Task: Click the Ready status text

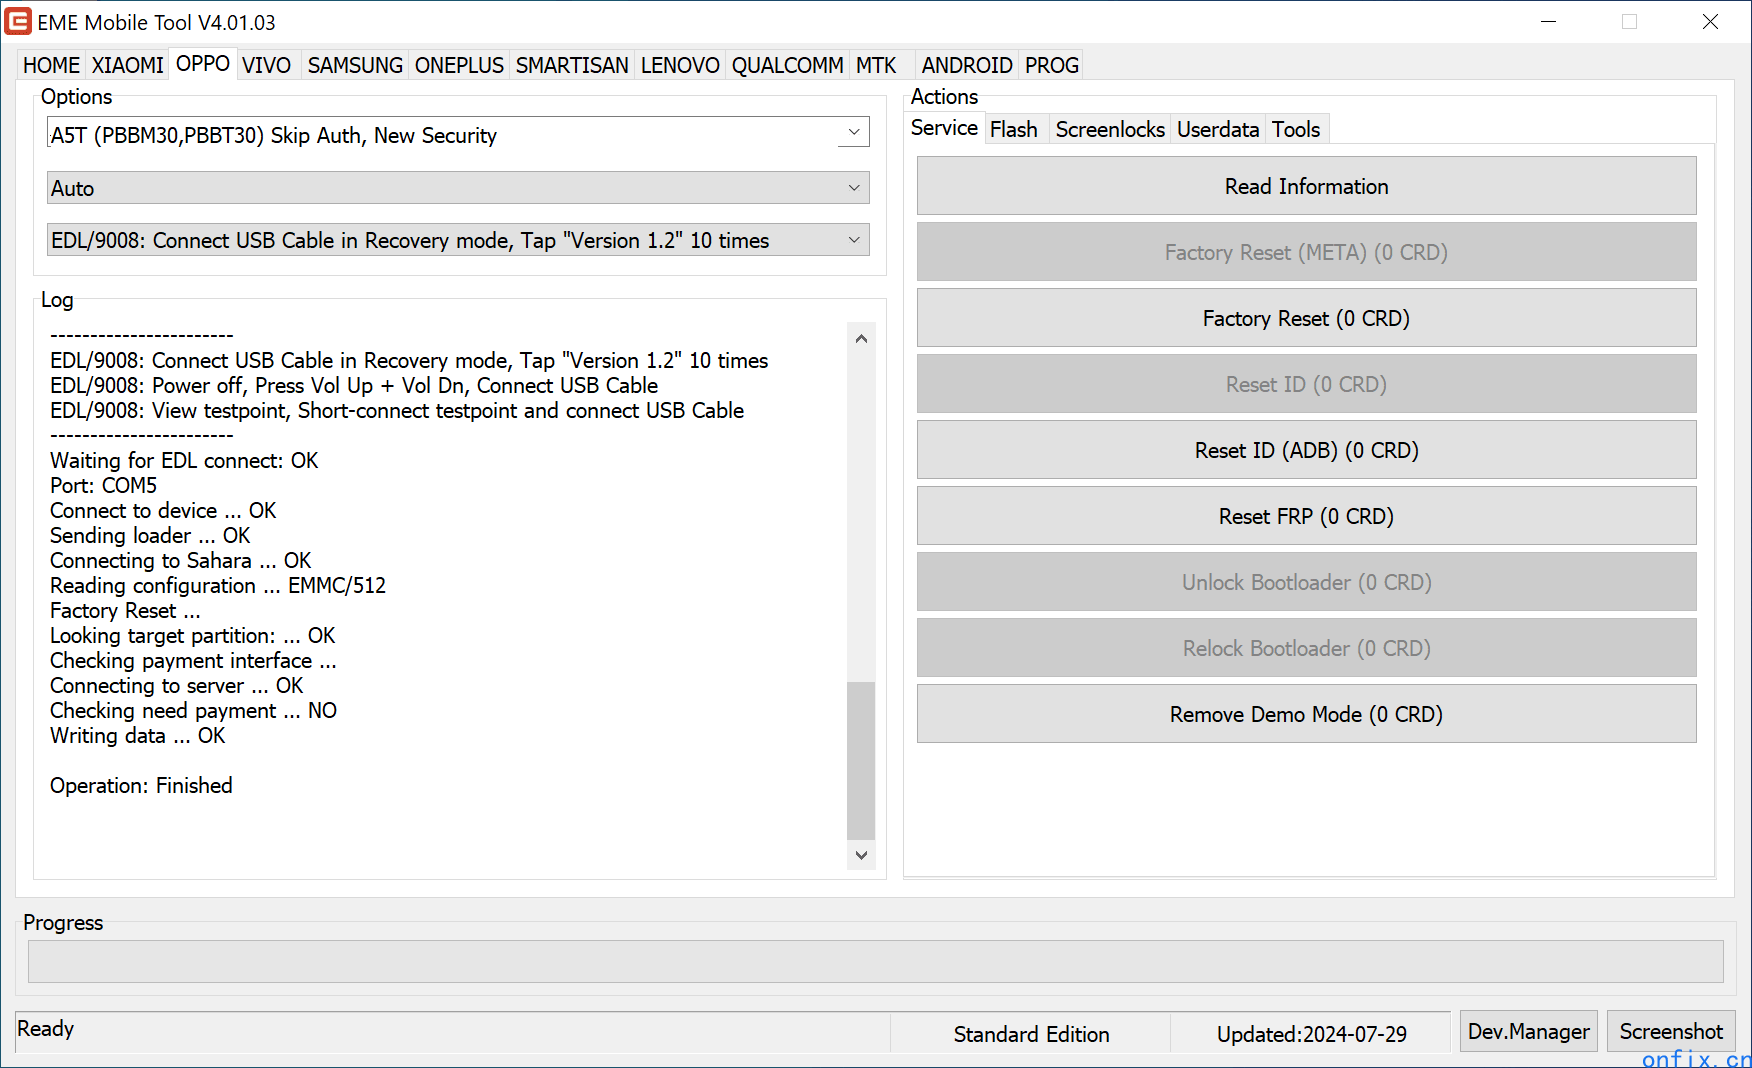Action: point(45,1028)
